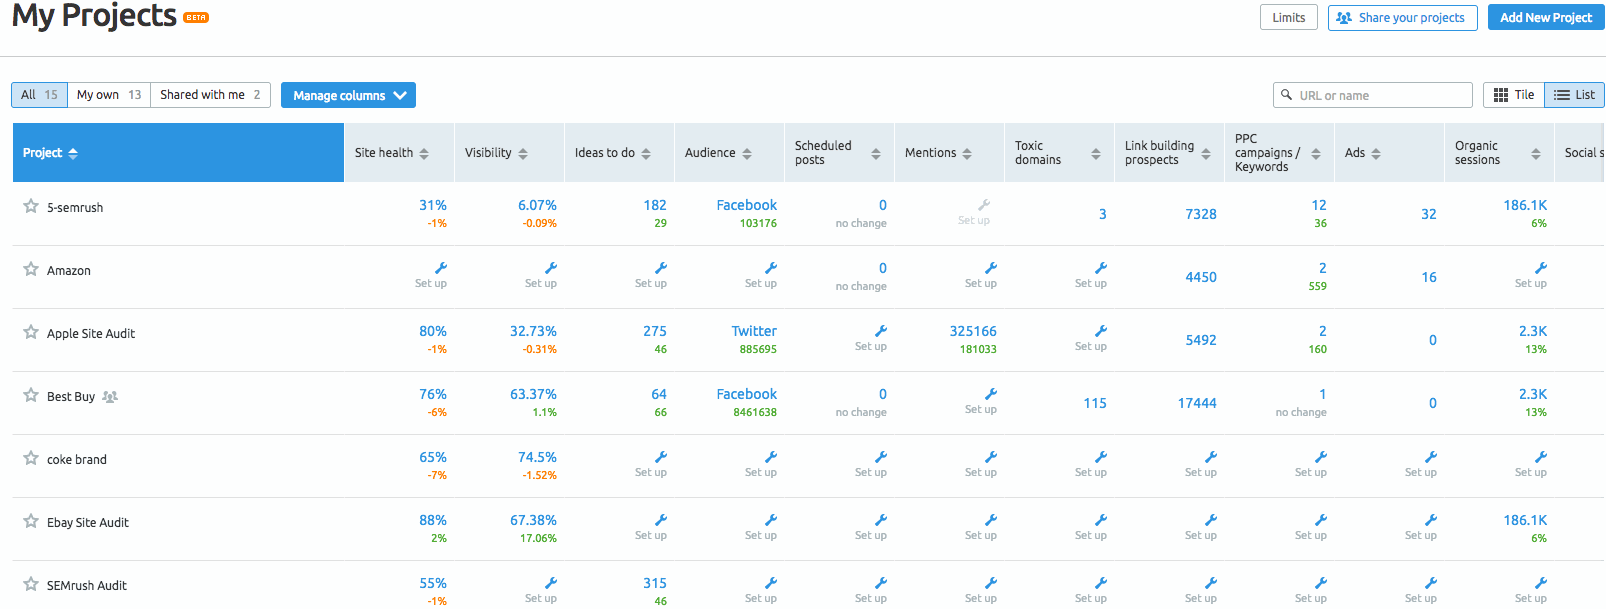Sort by Link building prospects column
Viewport: 1606px width, 609px height.
point(1206,153)
